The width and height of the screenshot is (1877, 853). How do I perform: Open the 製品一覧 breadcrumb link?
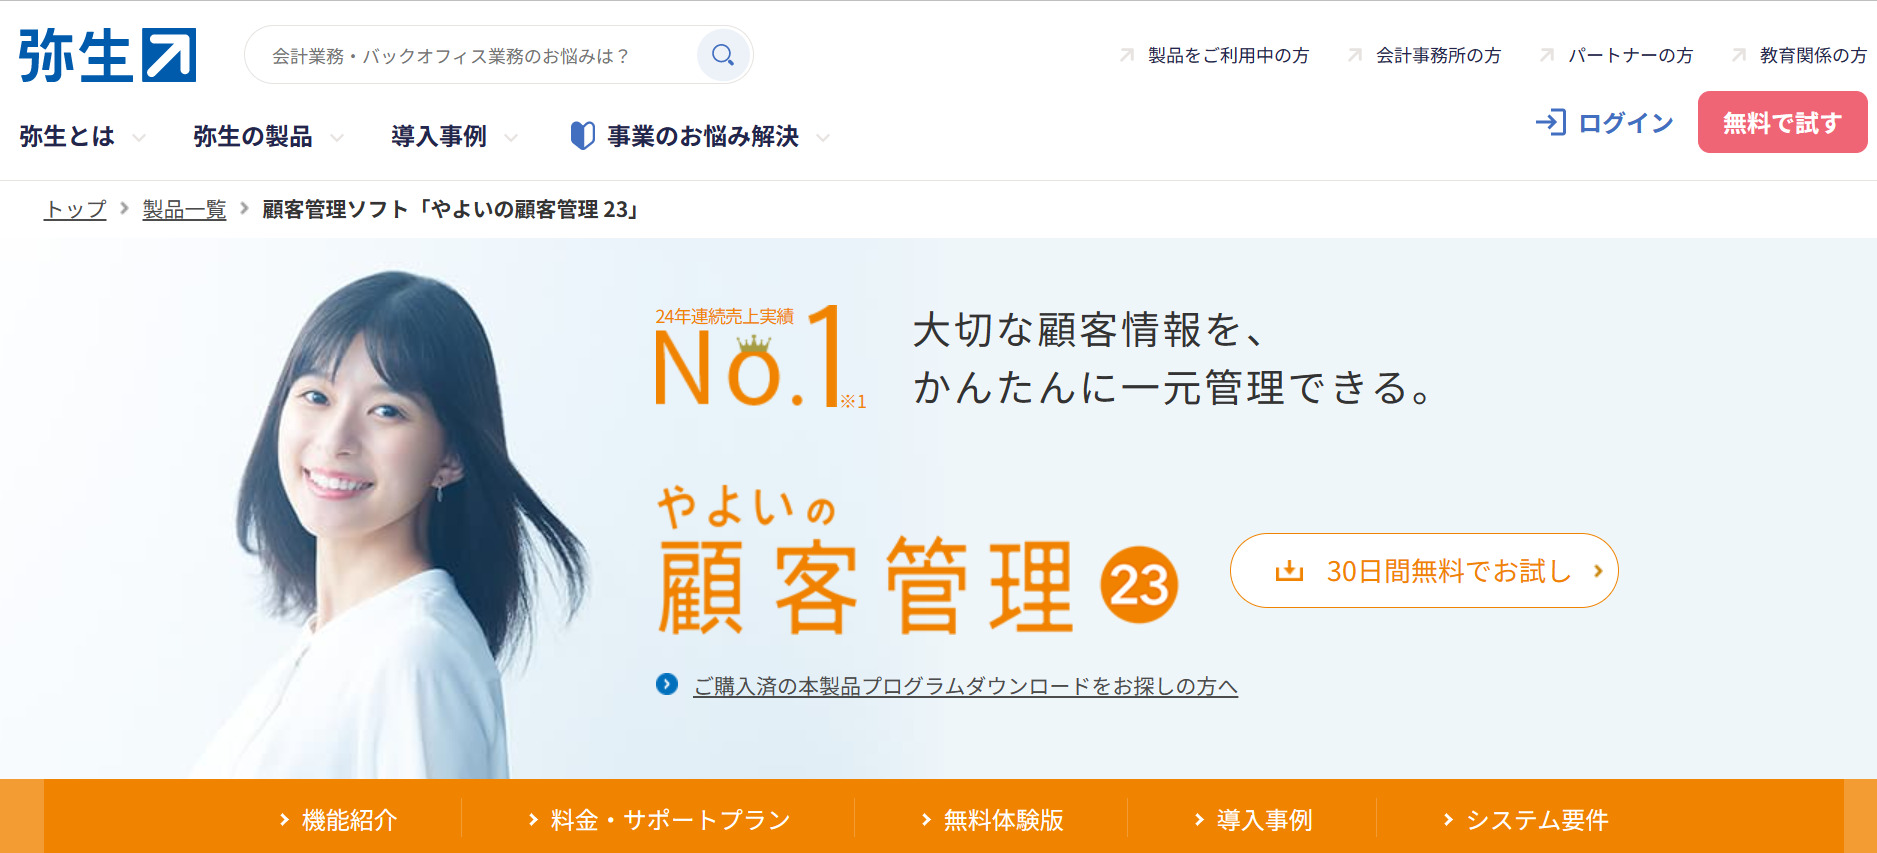coord(184,209)
